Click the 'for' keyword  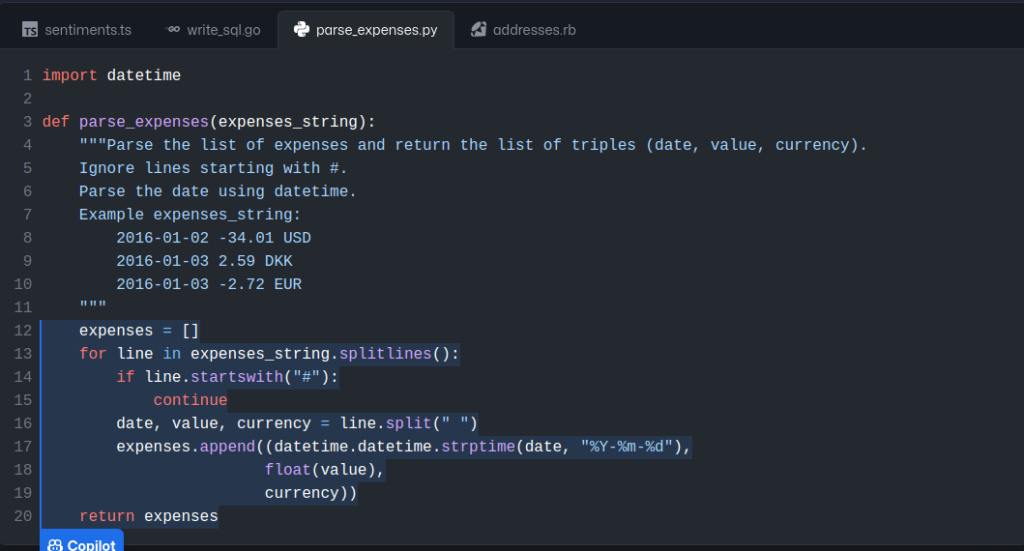(93, 354)
